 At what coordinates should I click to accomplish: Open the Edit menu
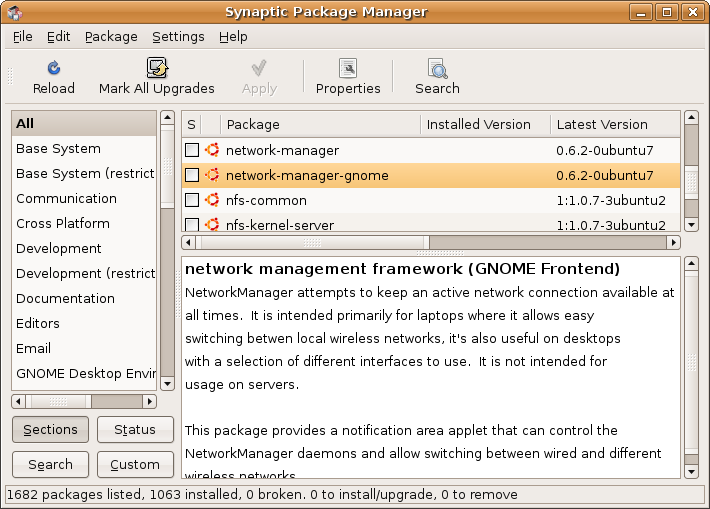(58, 37)
